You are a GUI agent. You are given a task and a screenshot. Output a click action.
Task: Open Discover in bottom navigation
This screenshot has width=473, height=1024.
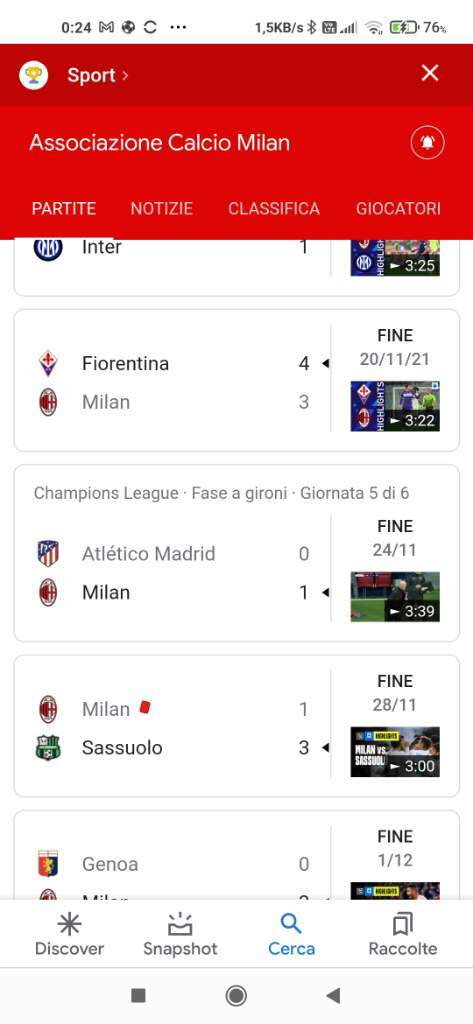69,935
